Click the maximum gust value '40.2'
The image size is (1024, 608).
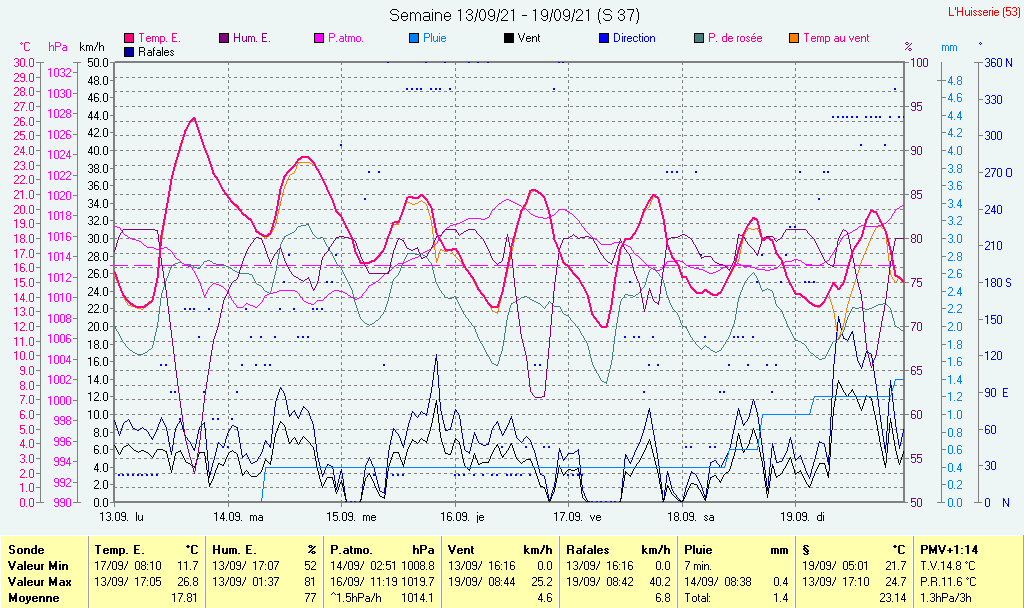tap(660, 582)
